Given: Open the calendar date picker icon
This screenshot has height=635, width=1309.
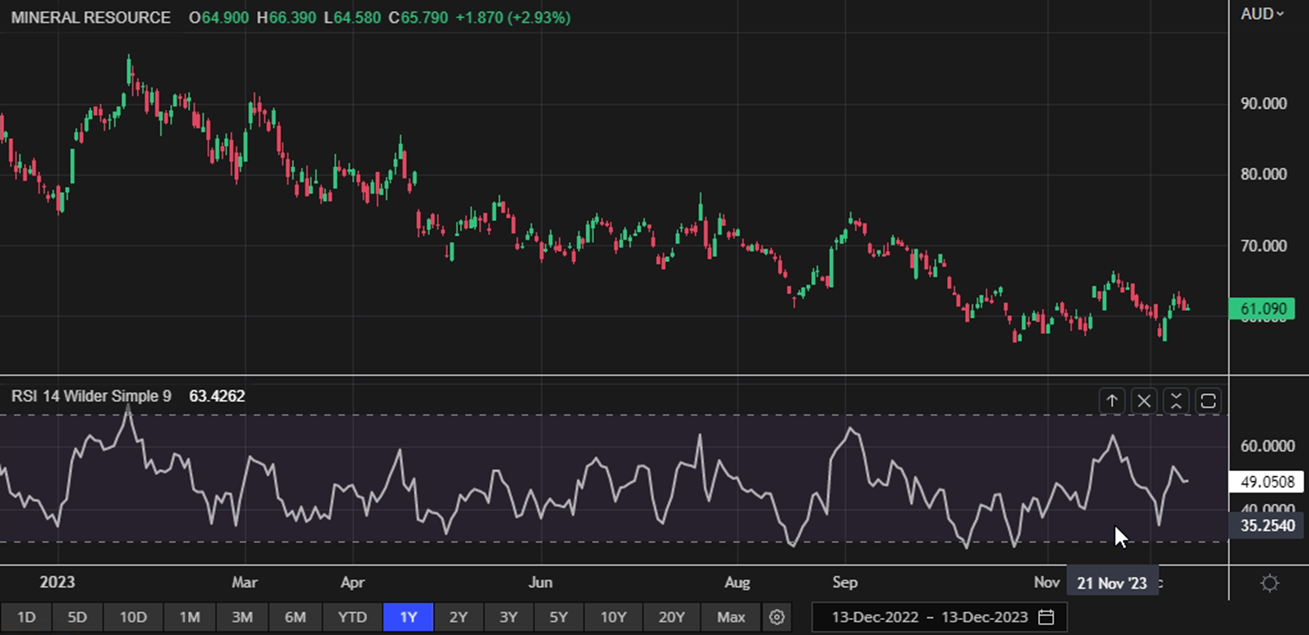Looking at the screenshot, I should 1046,617.
